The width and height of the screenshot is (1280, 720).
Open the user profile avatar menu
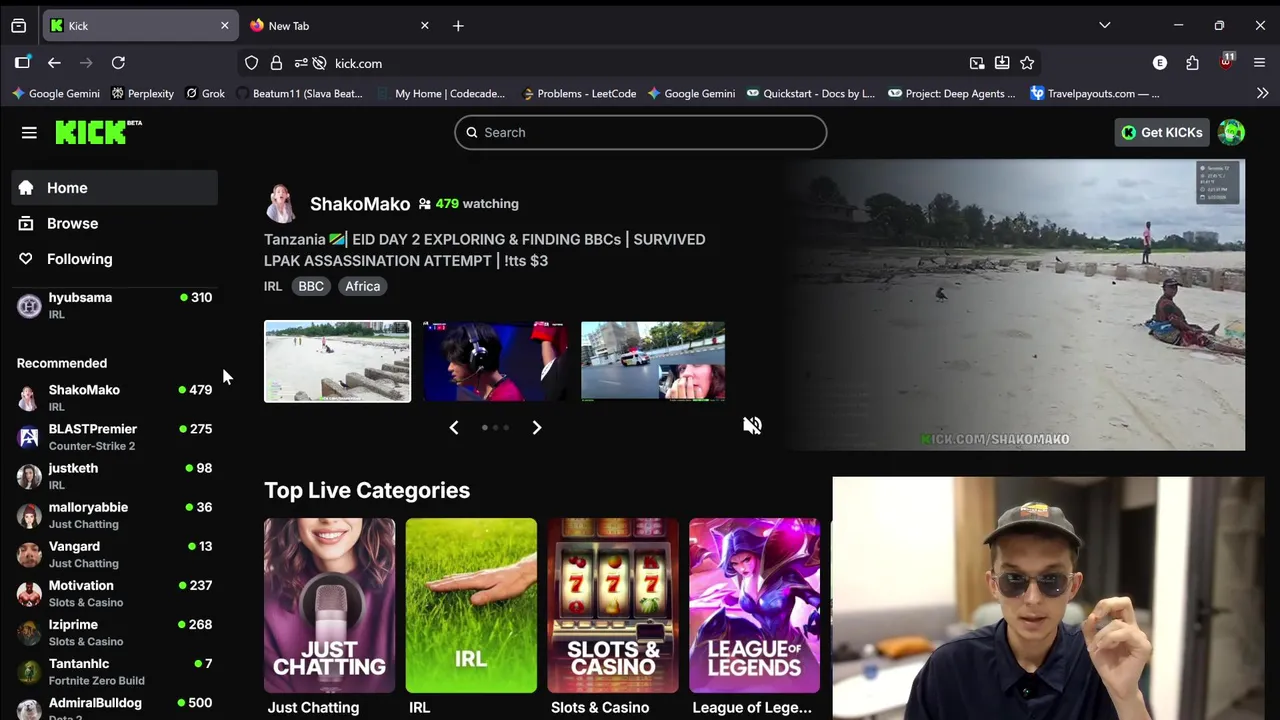[x=1231, y=132]
